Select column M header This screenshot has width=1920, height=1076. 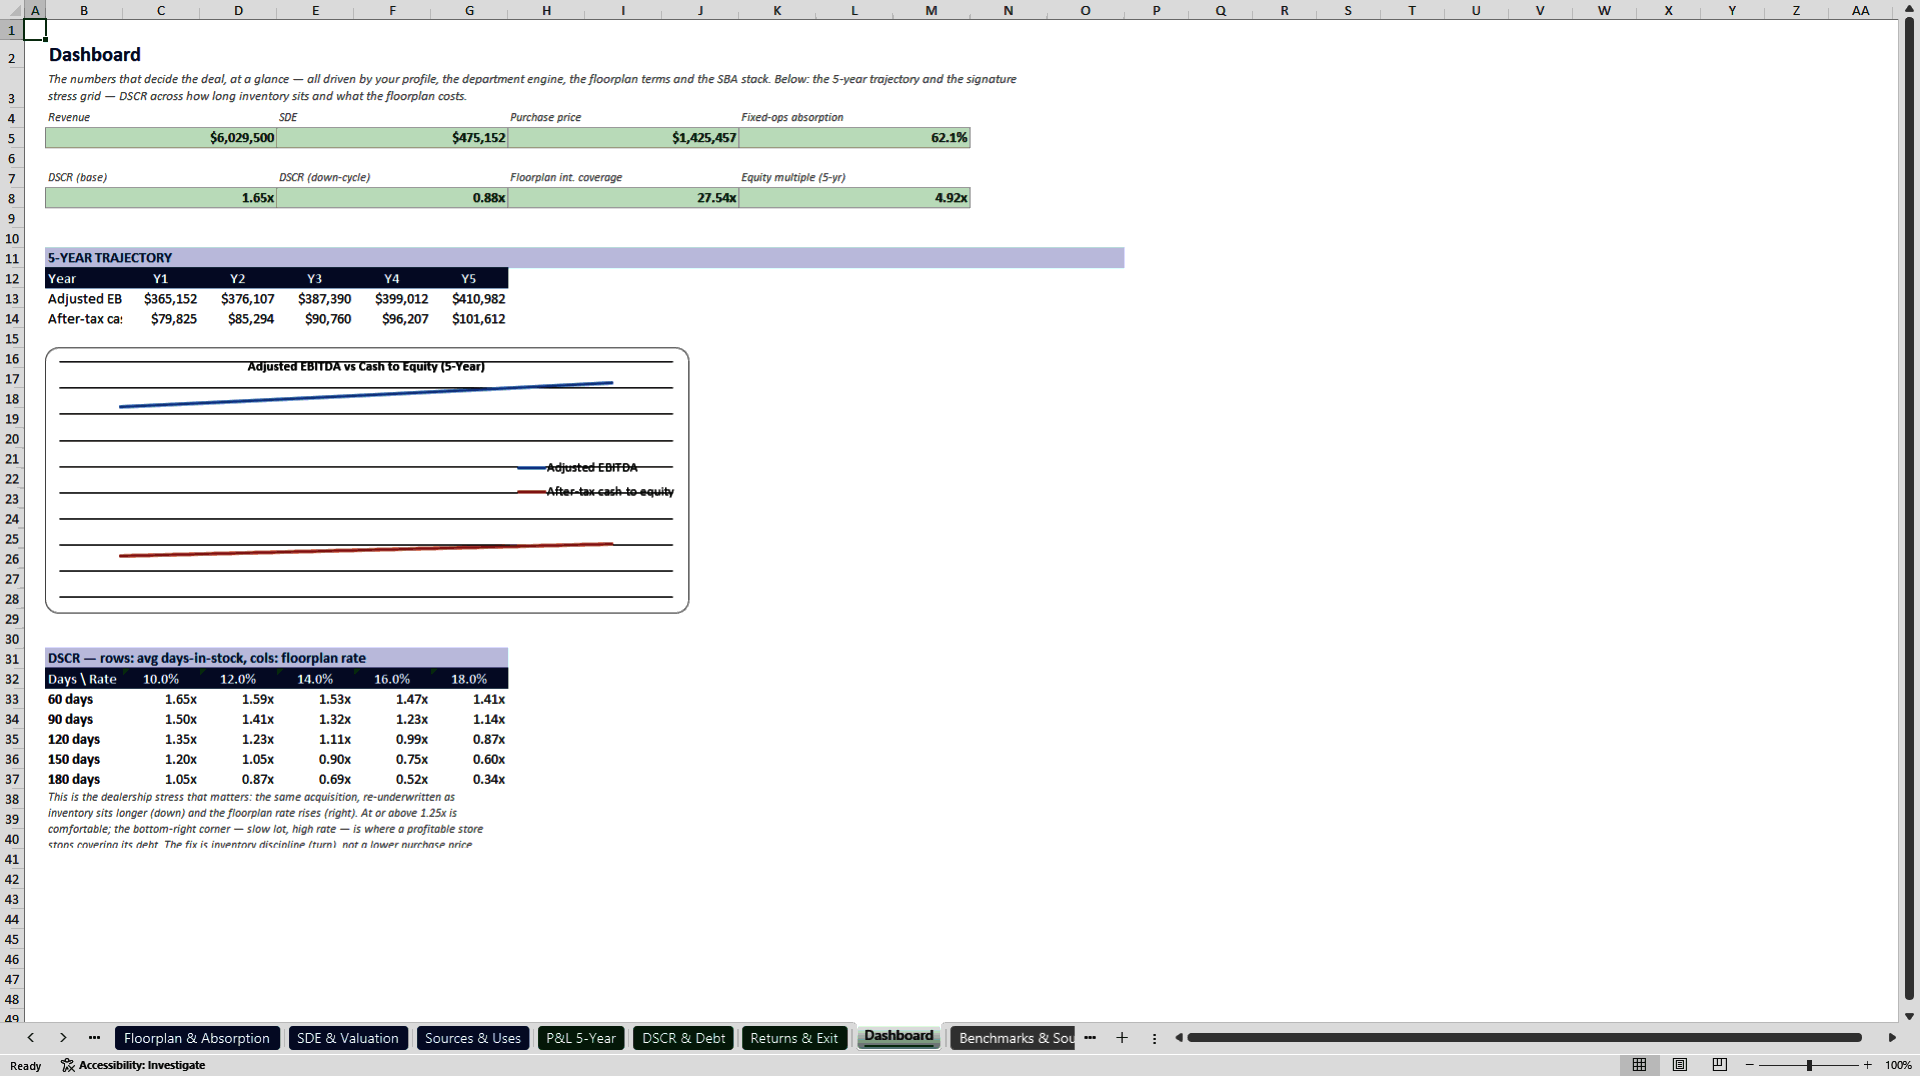click(x=931, y=10)
